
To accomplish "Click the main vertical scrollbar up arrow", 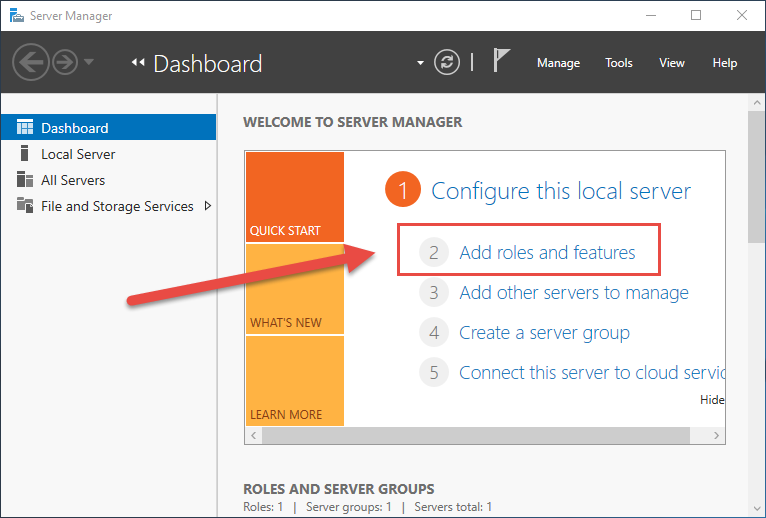I will pos(757,103).
